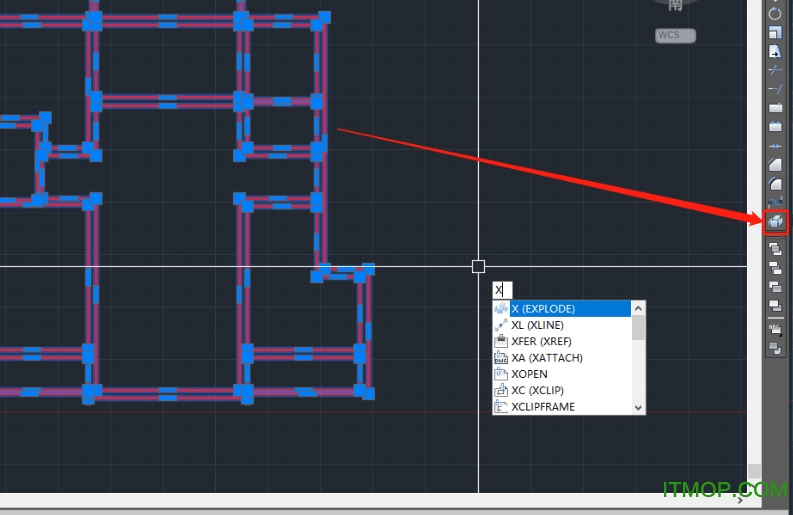Screen dimensions: 793x515
Task: Select the Scale tool
Action: 775,32
